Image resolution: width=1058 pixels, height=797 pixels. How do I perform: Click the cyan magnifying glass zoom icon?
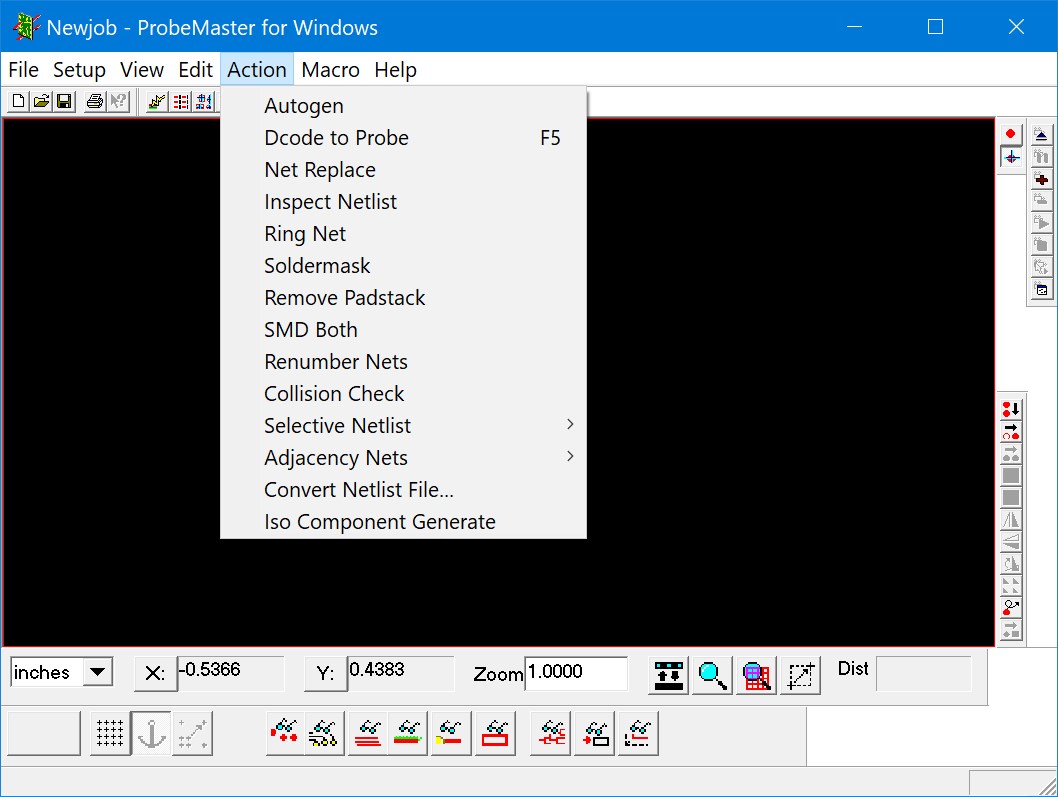coord(713,675)
